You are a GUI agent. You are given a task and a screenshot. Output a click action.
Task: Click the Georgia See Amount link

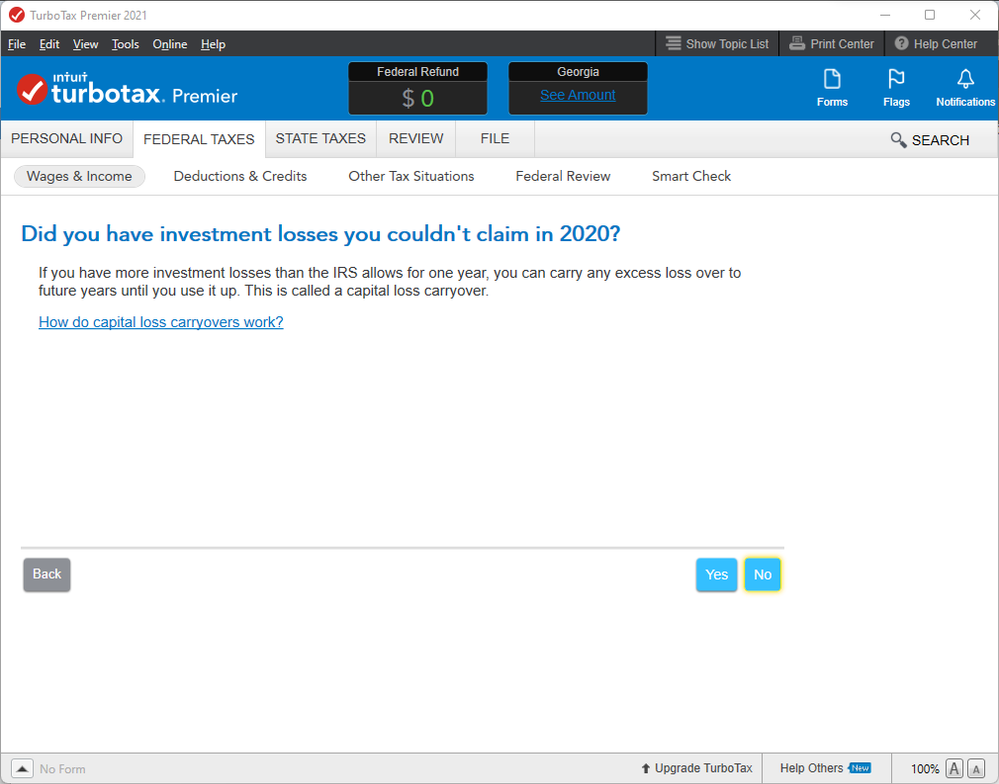coord(578,95)
